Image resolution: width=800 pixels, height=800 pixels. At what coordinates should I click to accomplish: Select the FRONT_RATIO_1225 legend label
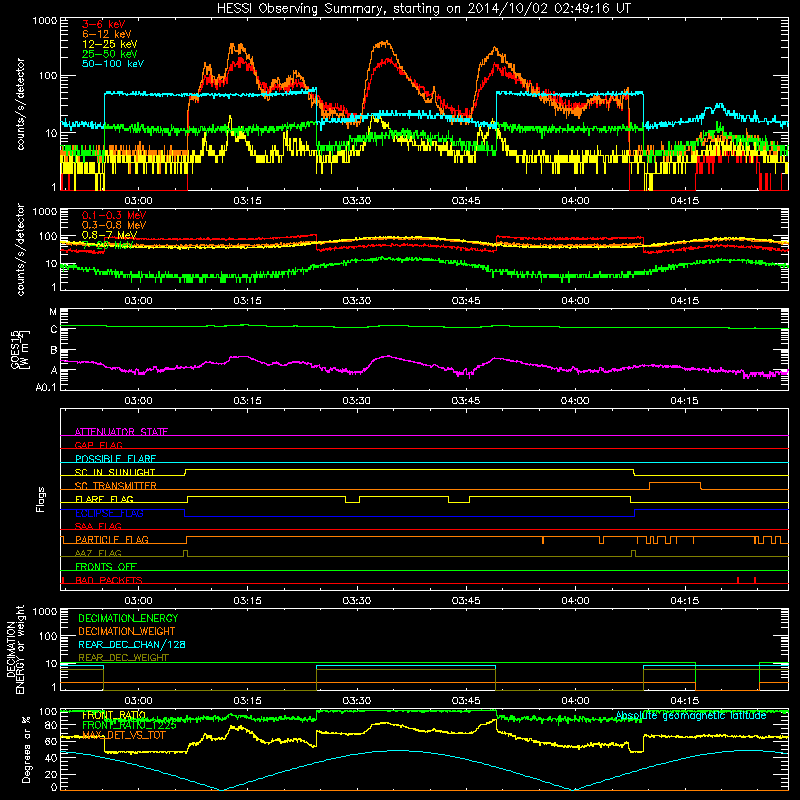pyautogui.click(x=129, y=725)
